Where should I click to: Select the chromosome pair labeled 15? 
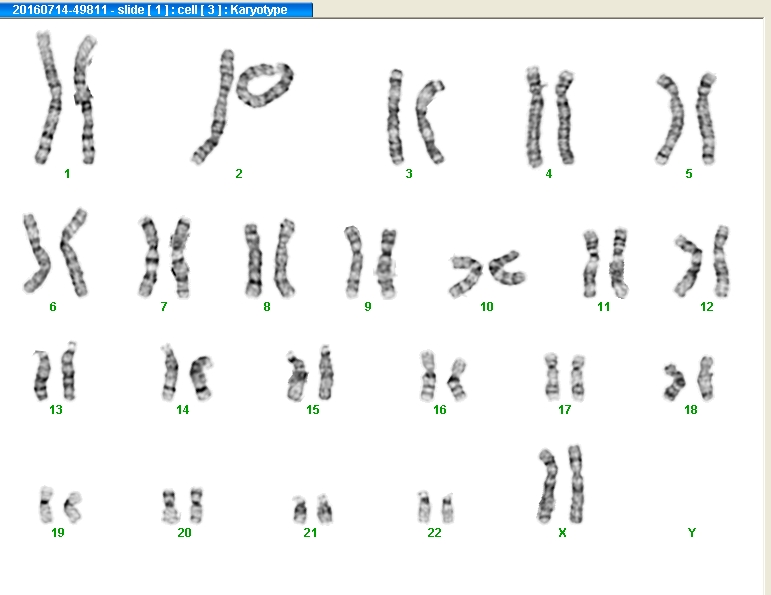click(x=310, y=373)
